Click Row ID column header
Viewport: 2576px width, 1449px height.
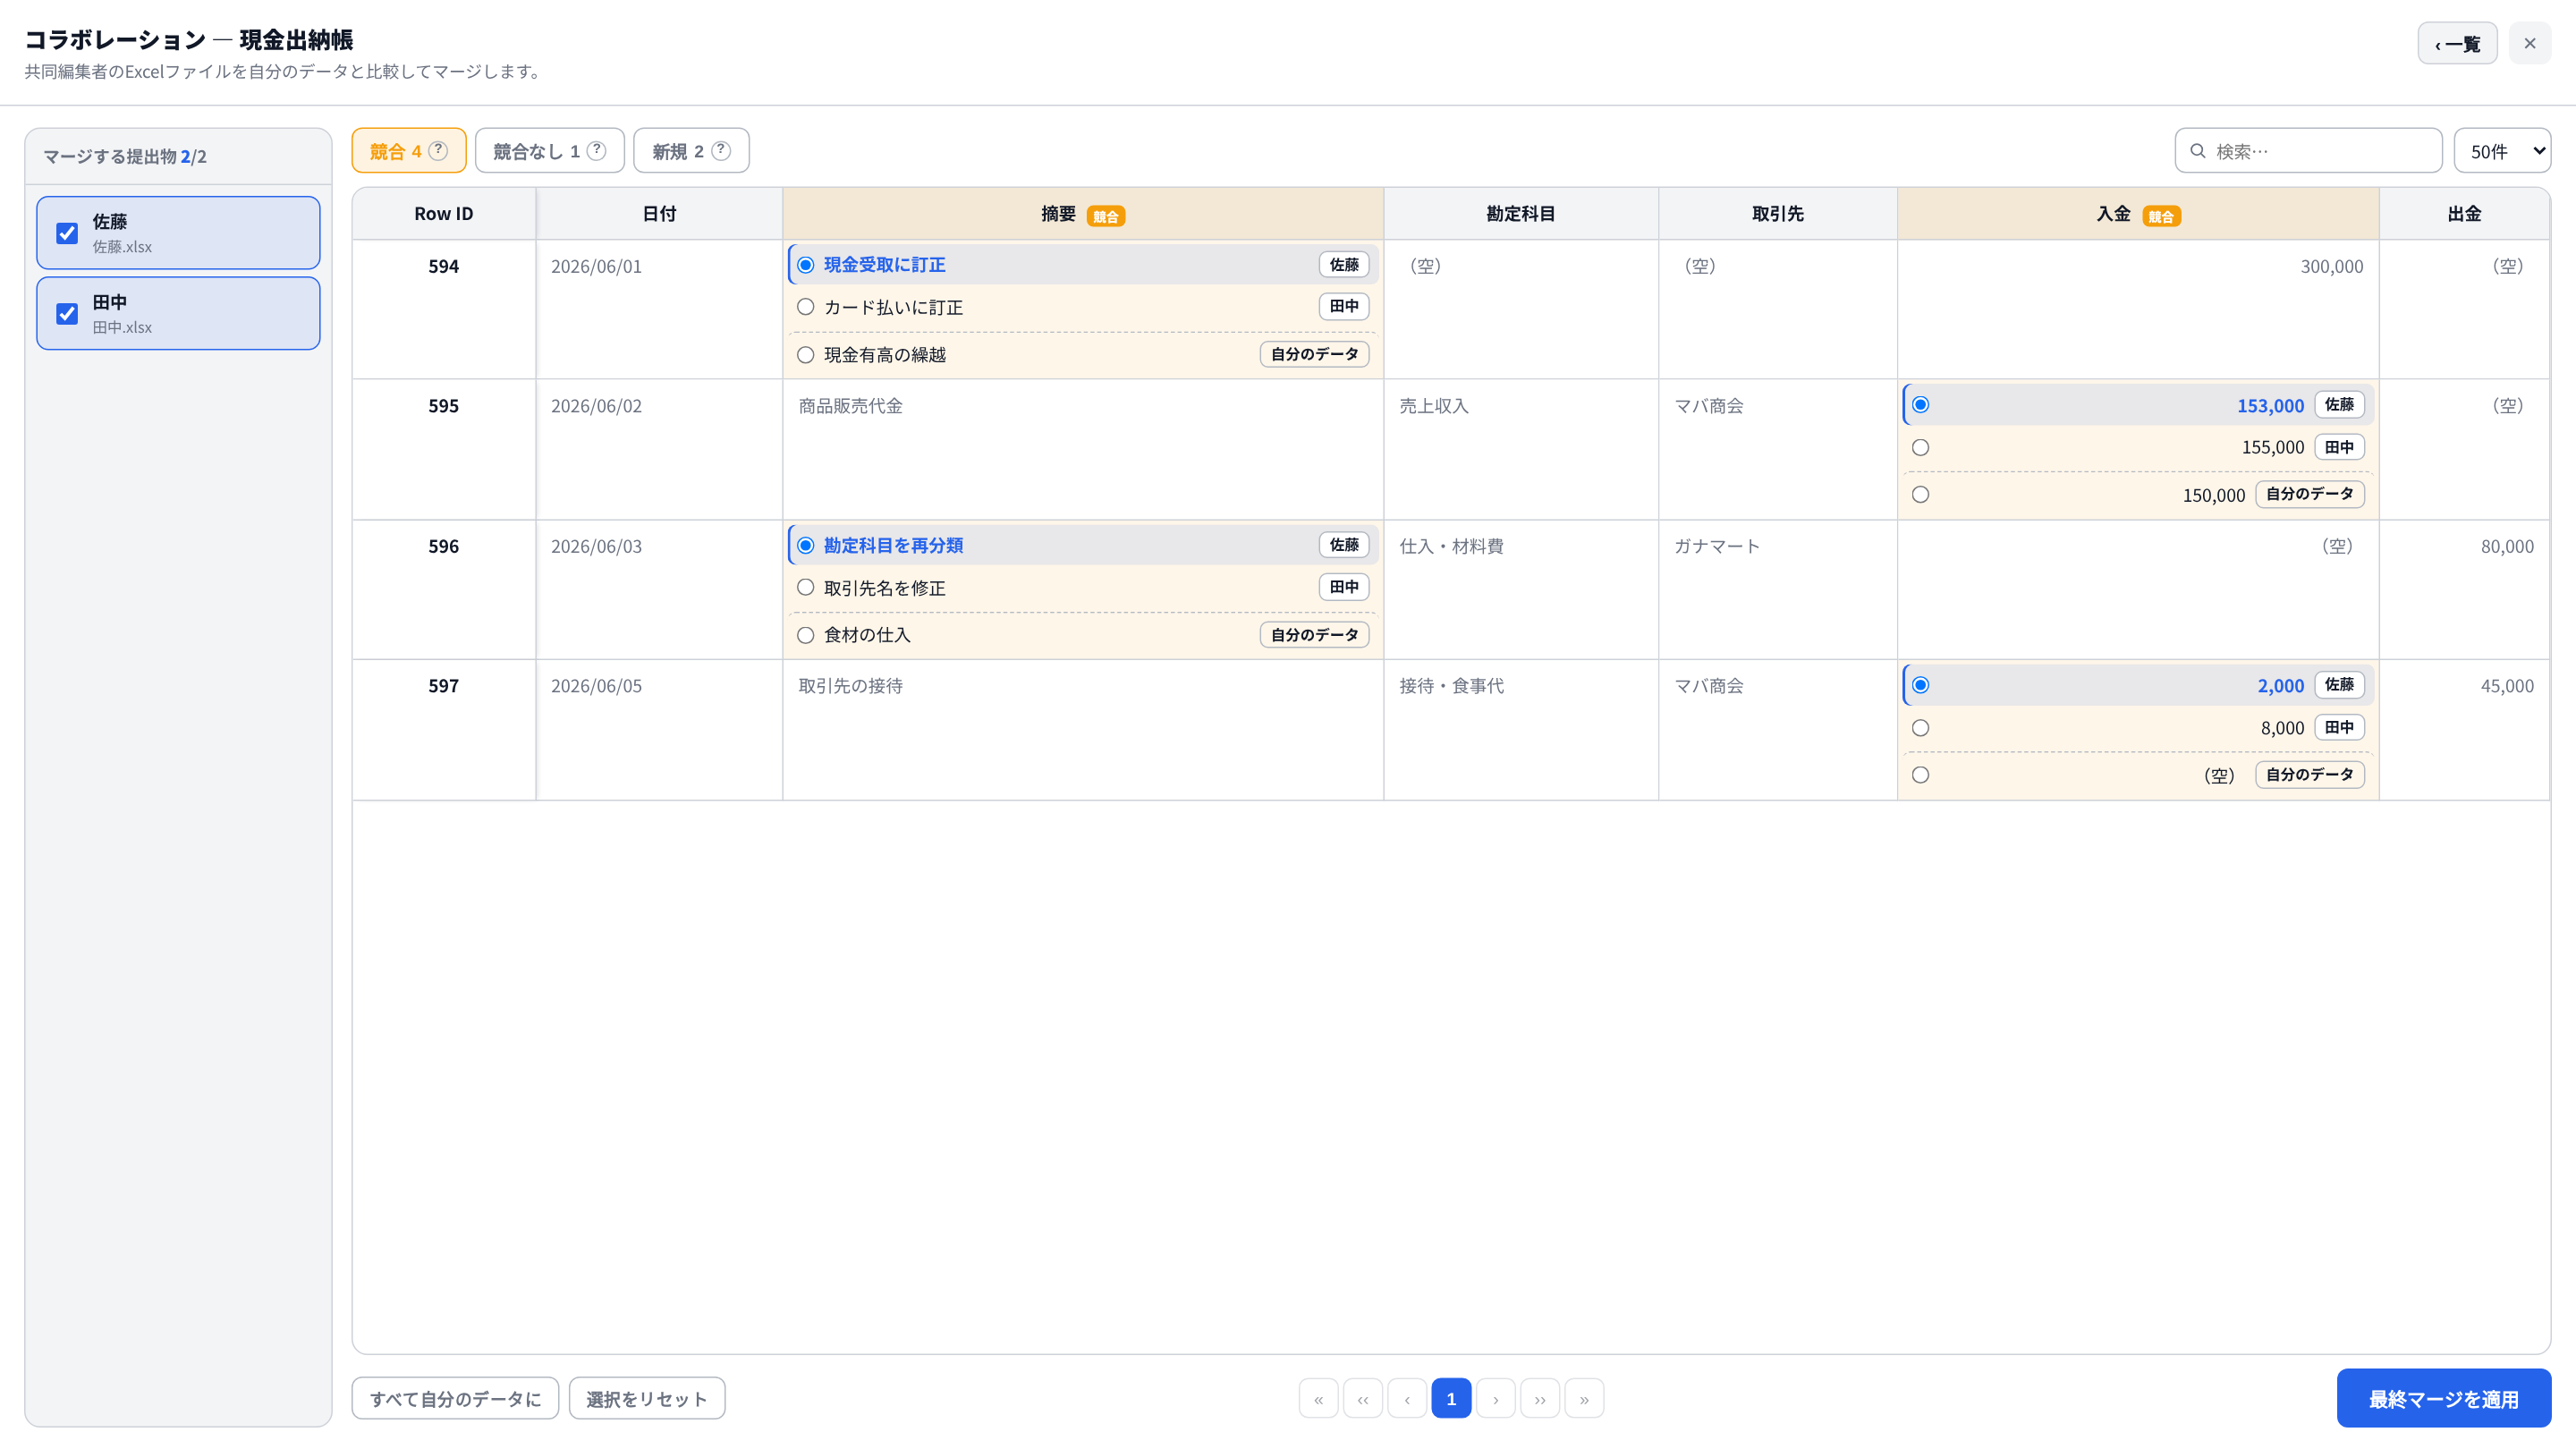pos(444,214)
